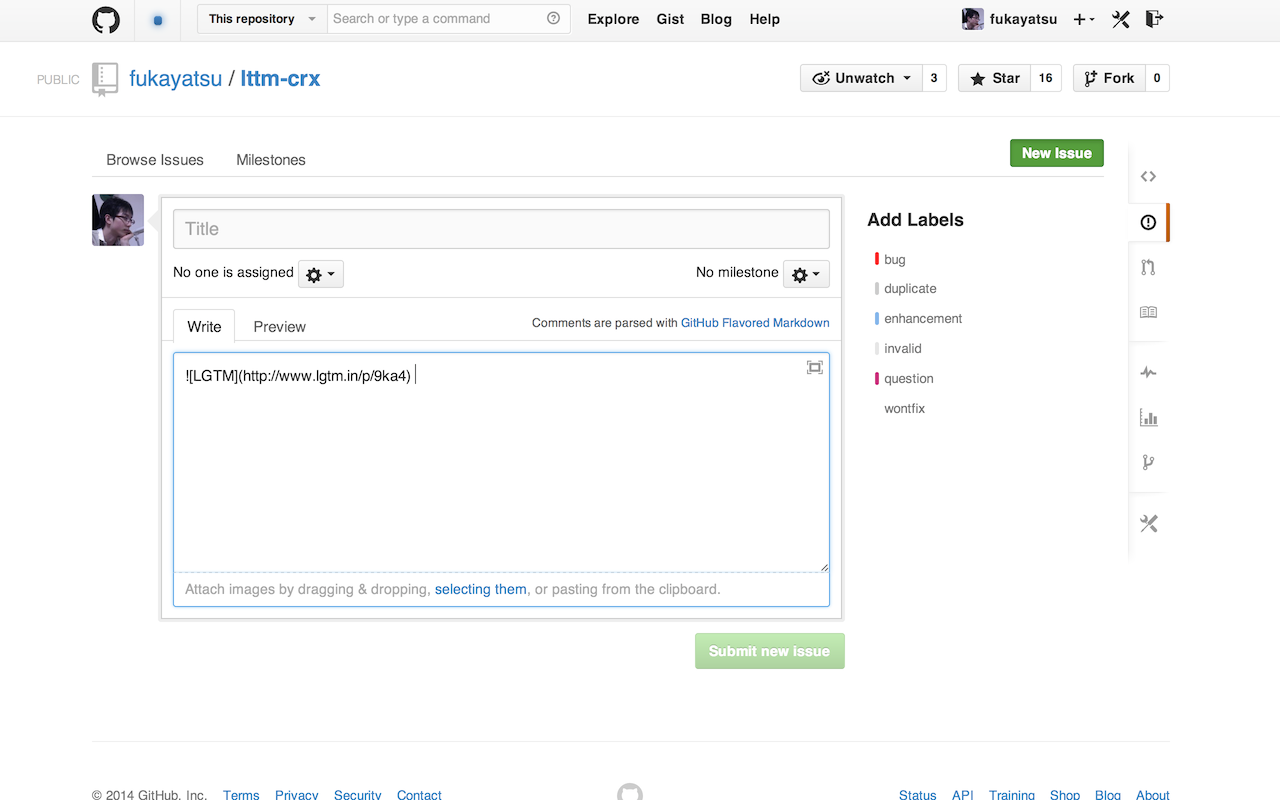
Task: Go to Blog in top navigation
Action: point(716,19)
